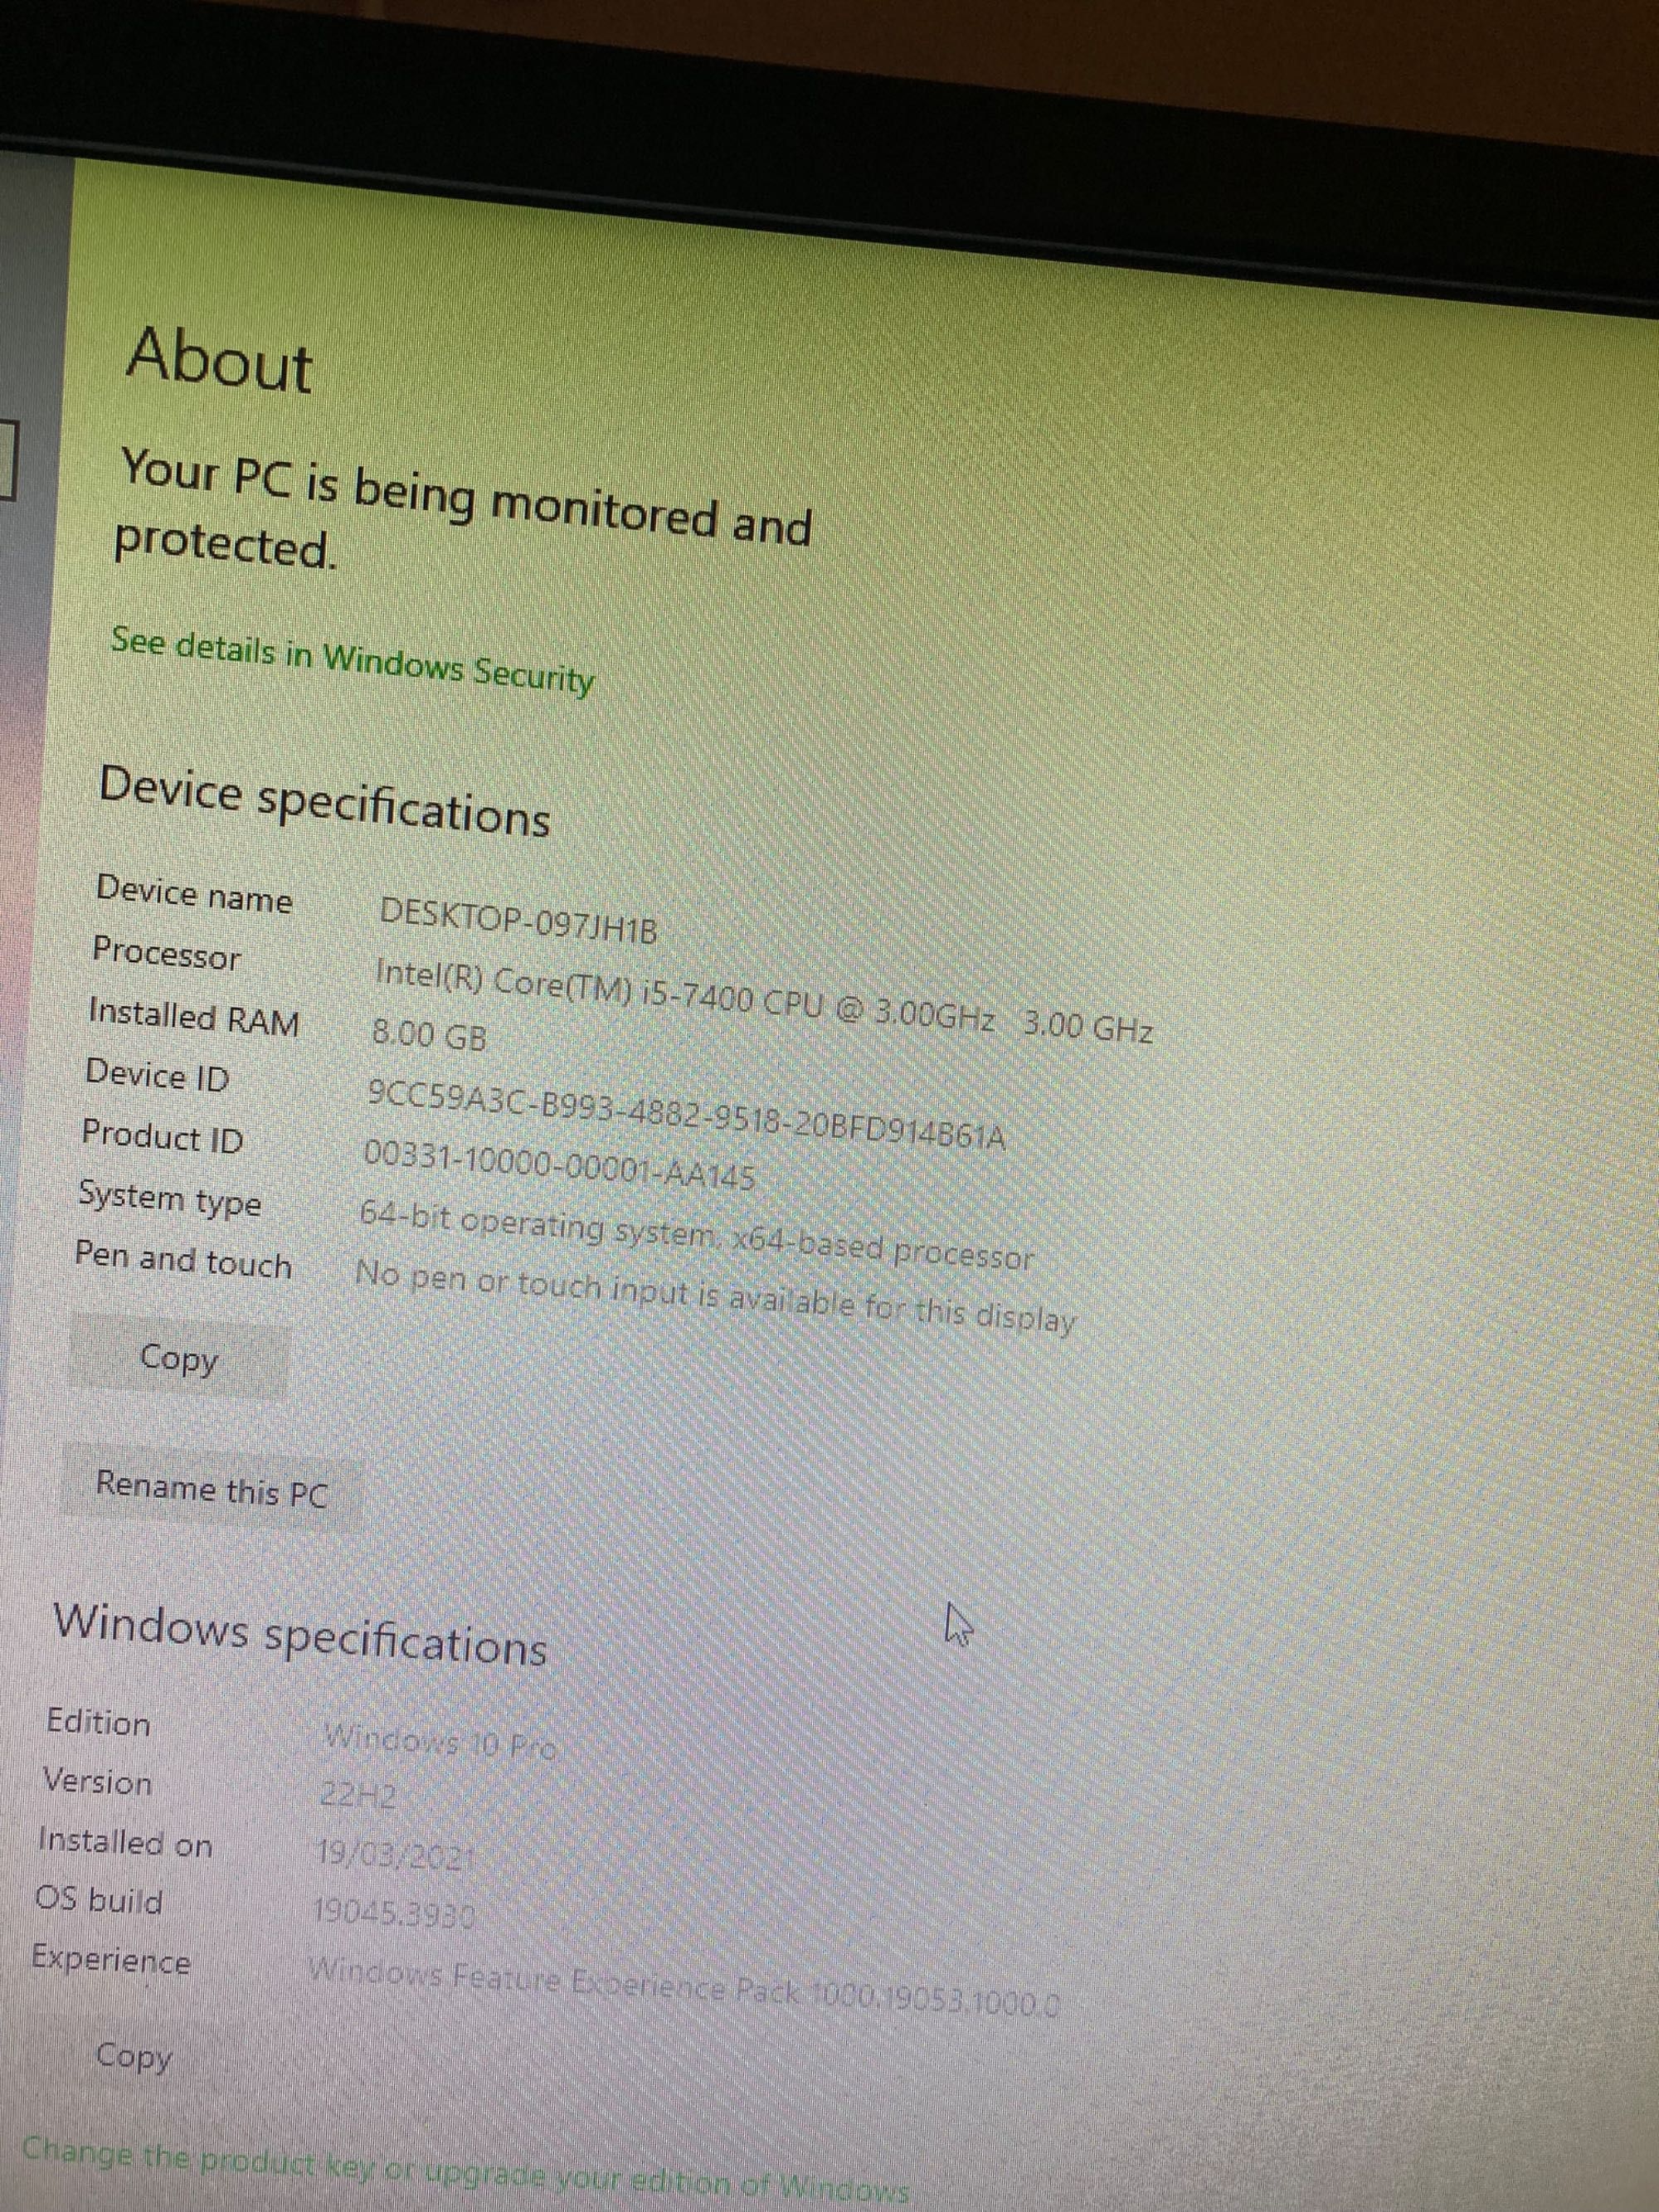Image resolution: width=1659 pixels, height=2212 pixels.
Task: Click the Rename this PC button
Action: coord(211,1490)
